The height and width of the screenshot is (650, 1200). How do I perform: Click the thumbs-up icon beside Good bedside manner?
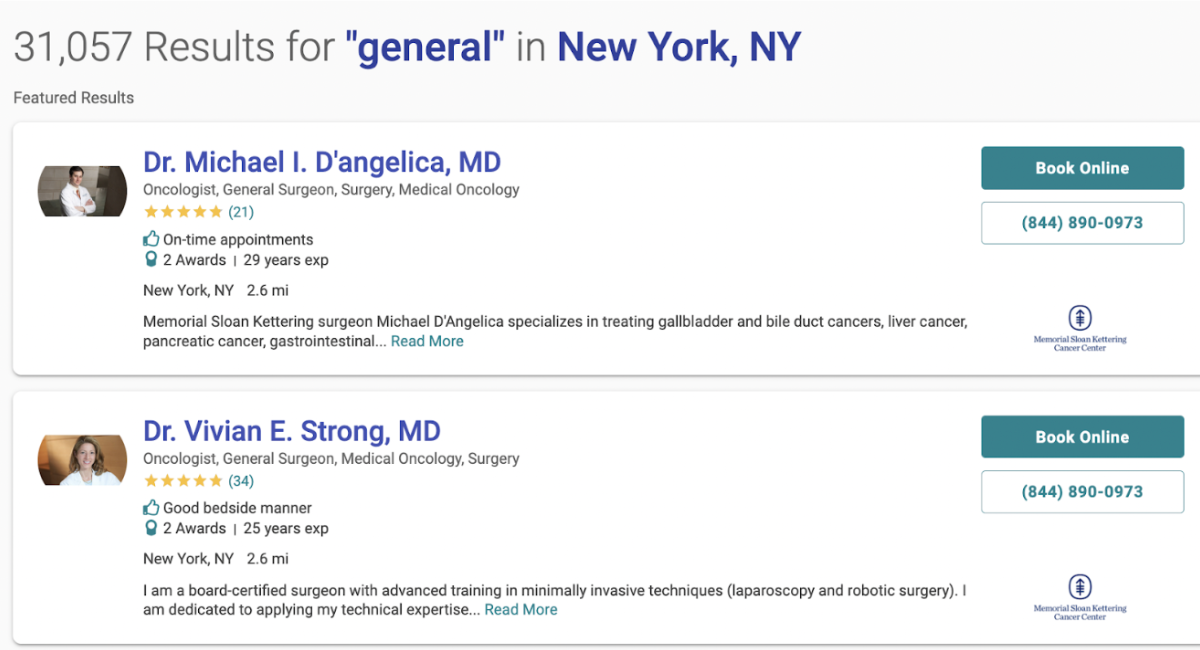pyautogui.click(x=151, y=508)
